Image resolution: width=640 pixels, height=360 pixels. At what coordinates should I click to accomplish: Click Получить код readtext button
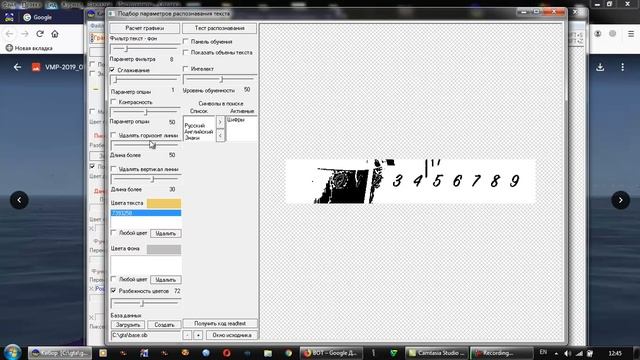220,323
